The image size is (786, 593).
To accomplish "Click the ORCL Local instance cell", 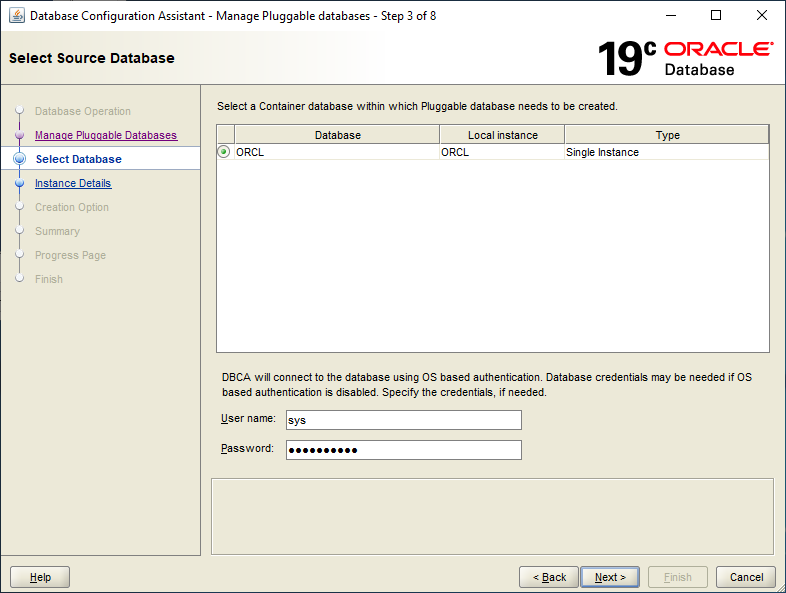I will pos(502,152).
